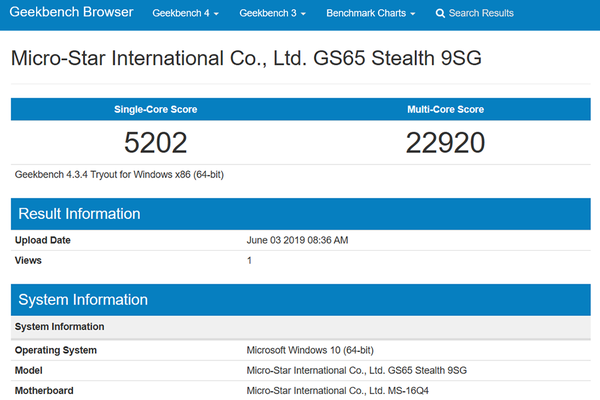Viewport: 600px width, 400px height.
Task: Click the Model label
Action: pos(28,371)
